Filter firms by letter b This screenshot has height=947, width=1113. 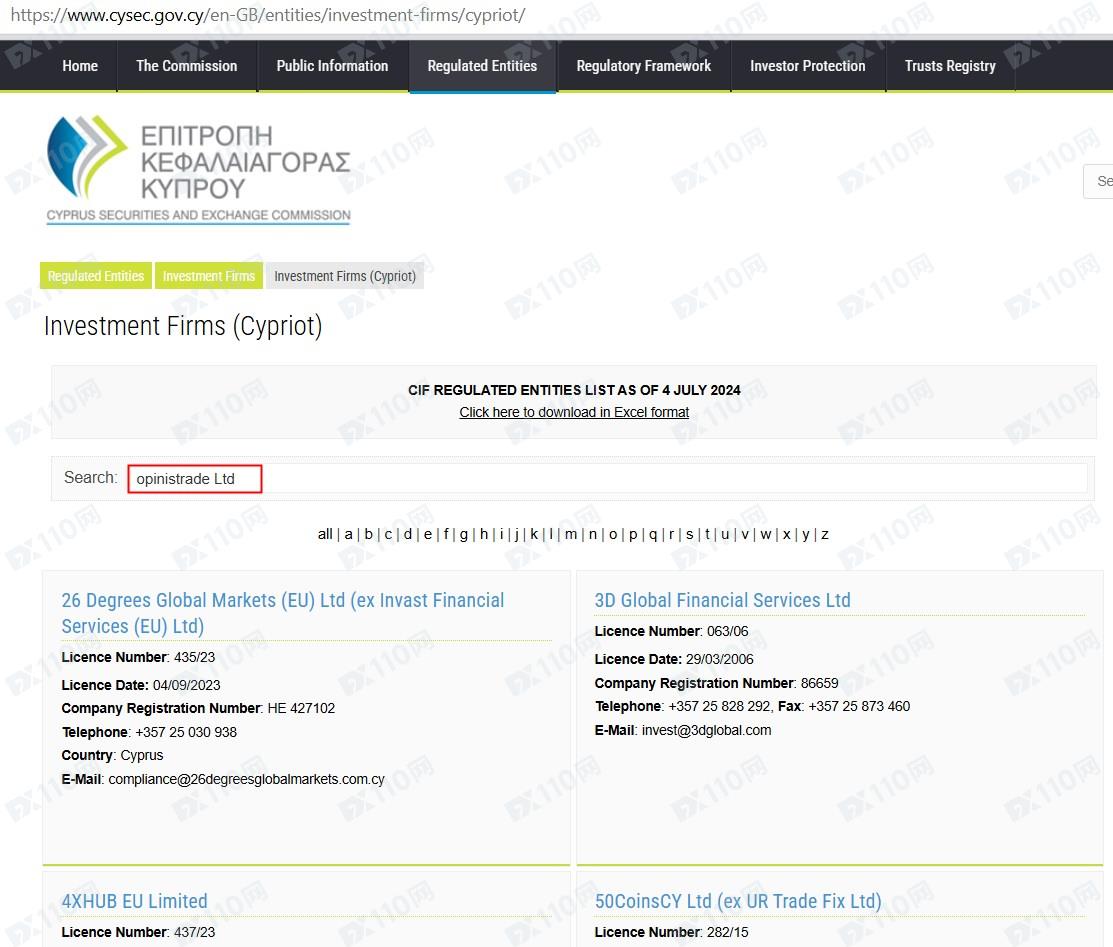point(368,534)
